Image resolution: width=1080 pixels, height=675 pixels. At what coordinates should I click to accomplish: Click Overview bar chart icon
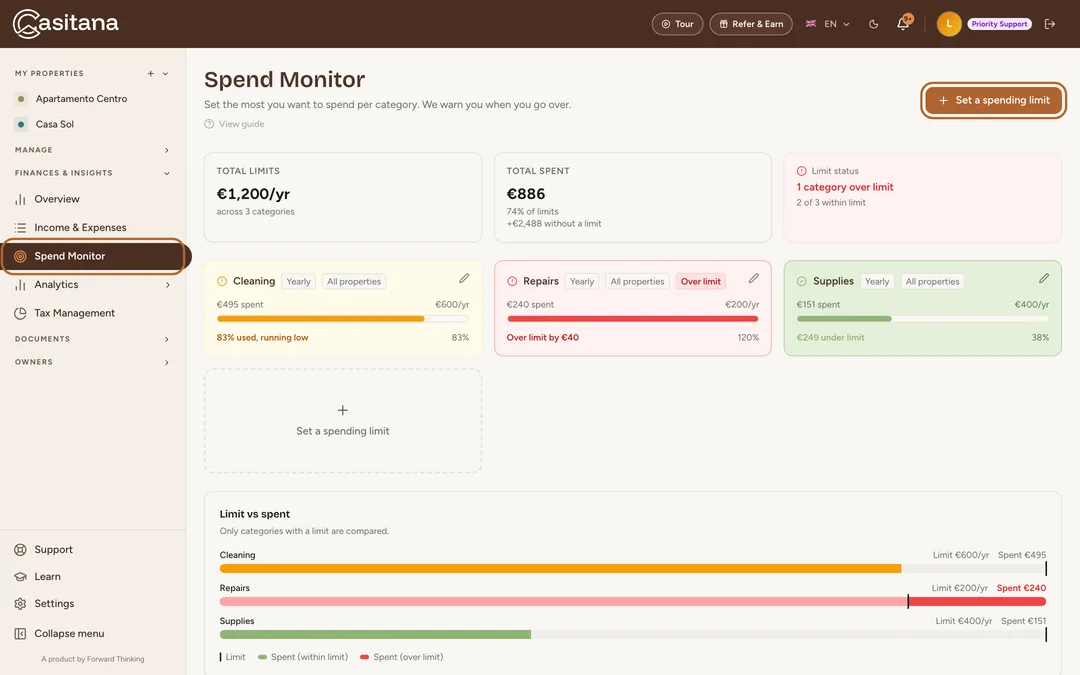coord(20,200)
